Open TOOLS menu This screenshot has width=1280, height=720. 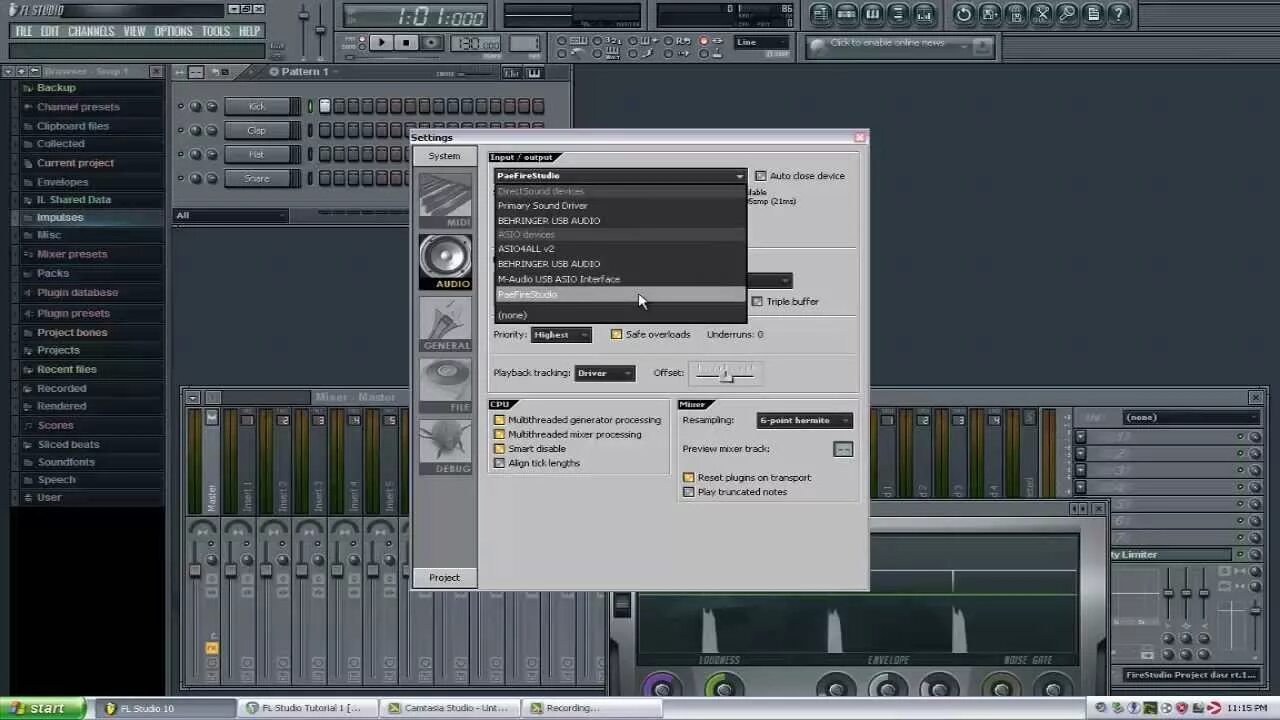pos(216,31)
